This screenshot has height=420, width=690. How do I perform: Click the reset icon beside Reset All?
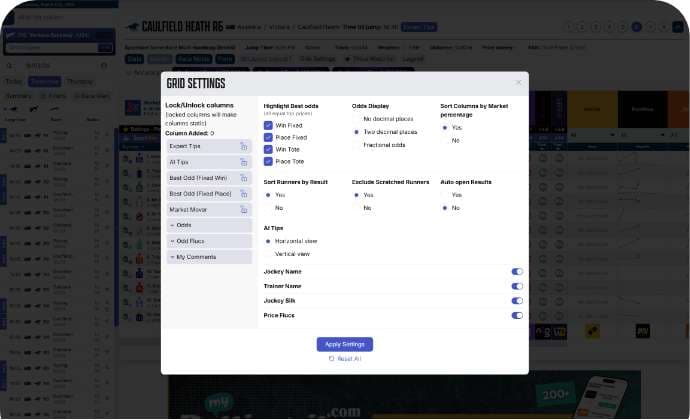[x=331, y=359]
